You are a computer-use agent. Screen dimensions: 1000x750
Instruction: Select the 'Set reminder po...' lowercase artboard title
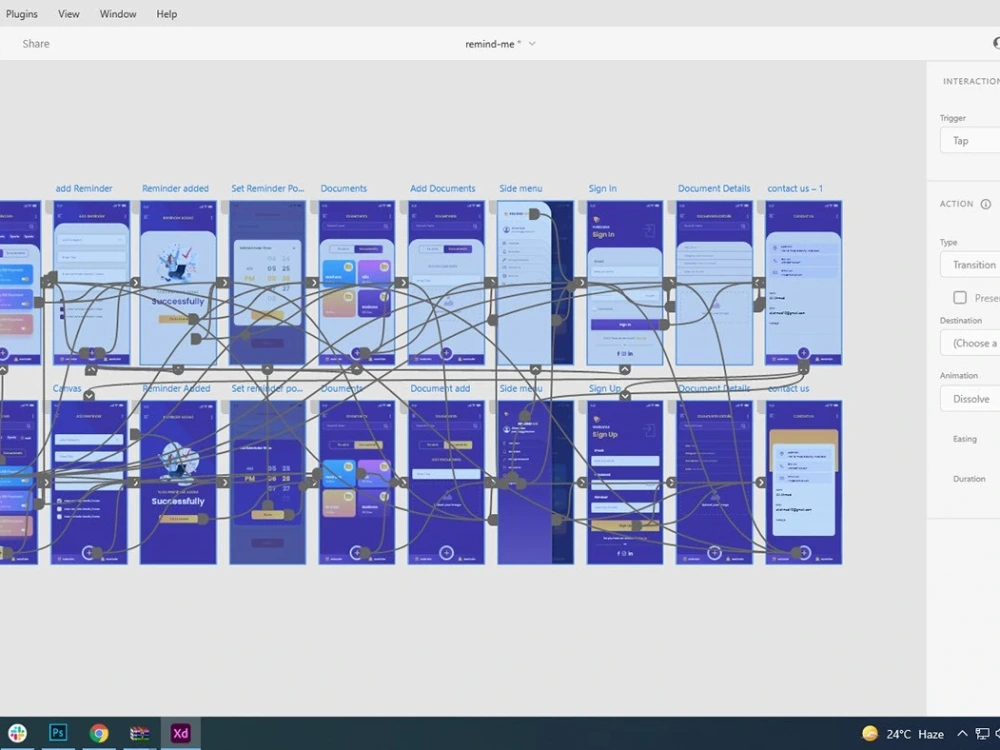pyautogui.click(x=267, y=388)
